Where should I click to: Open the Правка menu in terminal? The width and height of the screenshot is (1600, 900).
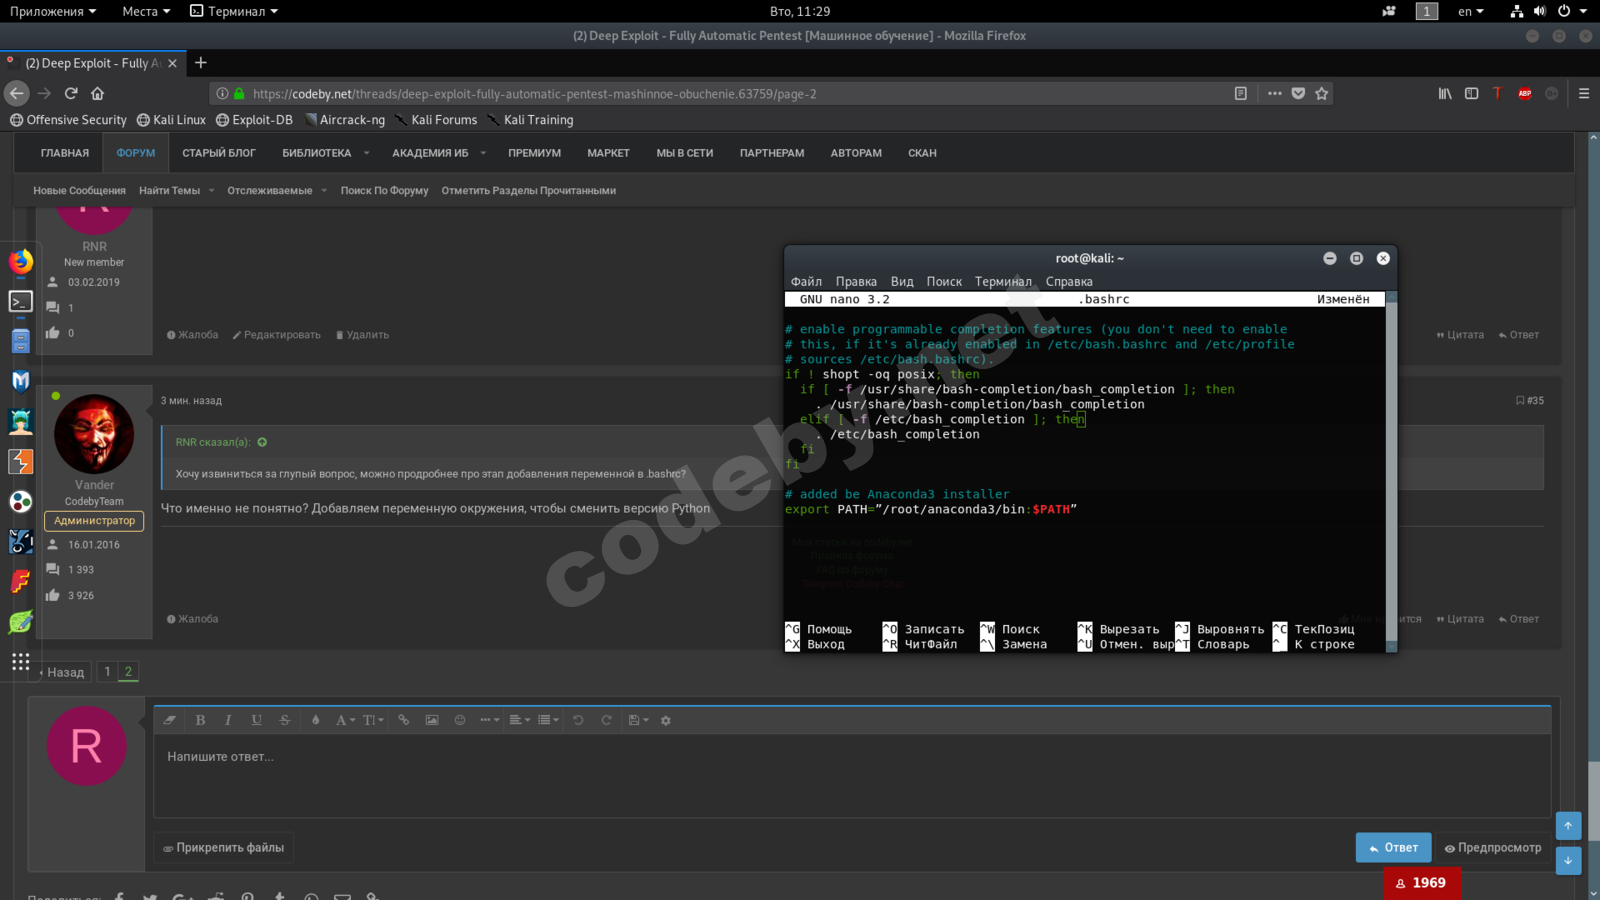pyautogui.click(x=856, y=282)
